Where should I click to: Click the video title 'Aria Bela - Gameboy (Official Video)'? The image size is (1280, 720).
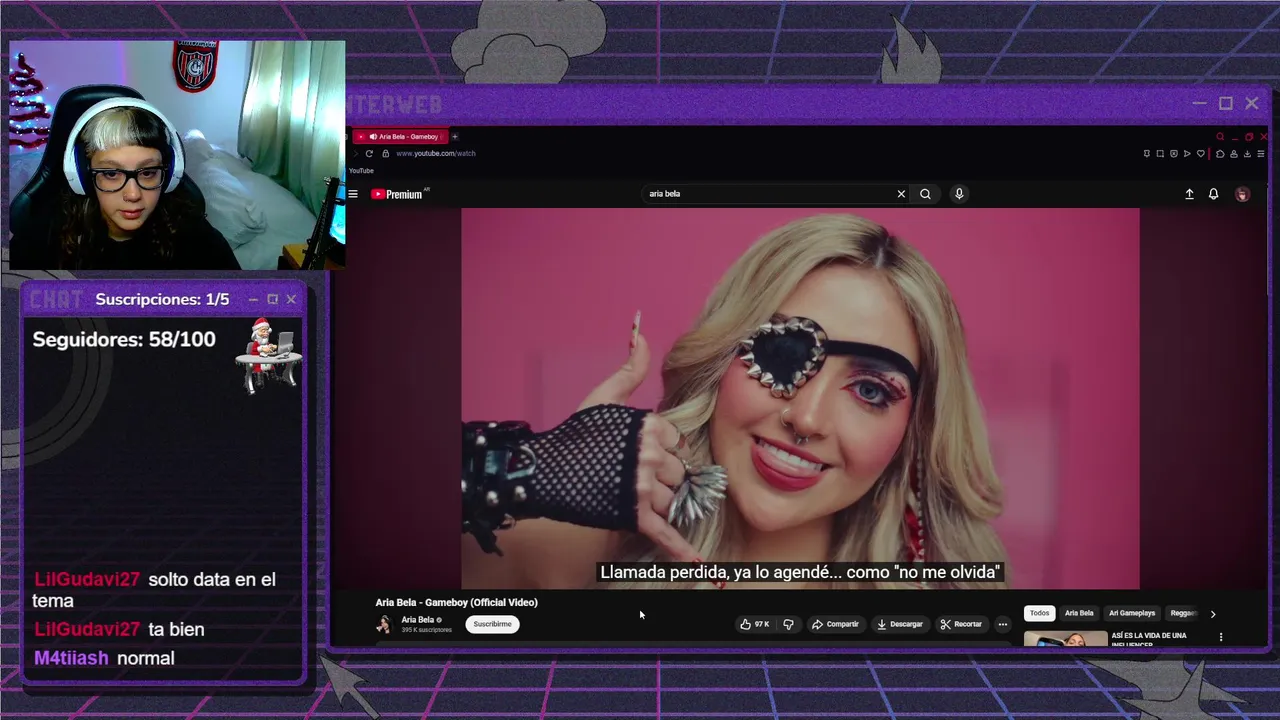pyautogui.click(x=456, y=602)
